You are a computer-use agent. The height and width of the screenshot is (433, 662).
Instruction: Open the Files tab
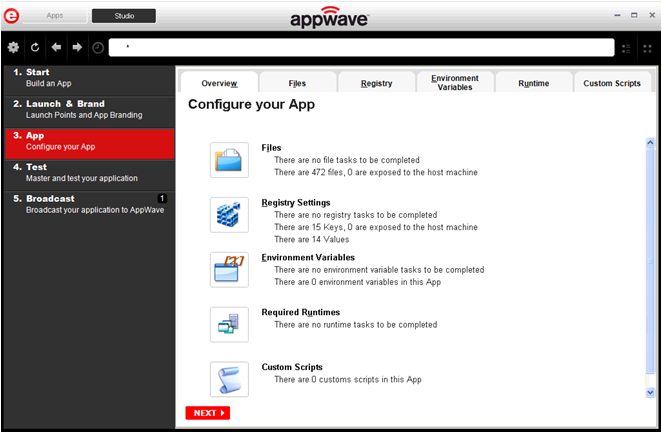pyautogui.click(x=297, y=83)
